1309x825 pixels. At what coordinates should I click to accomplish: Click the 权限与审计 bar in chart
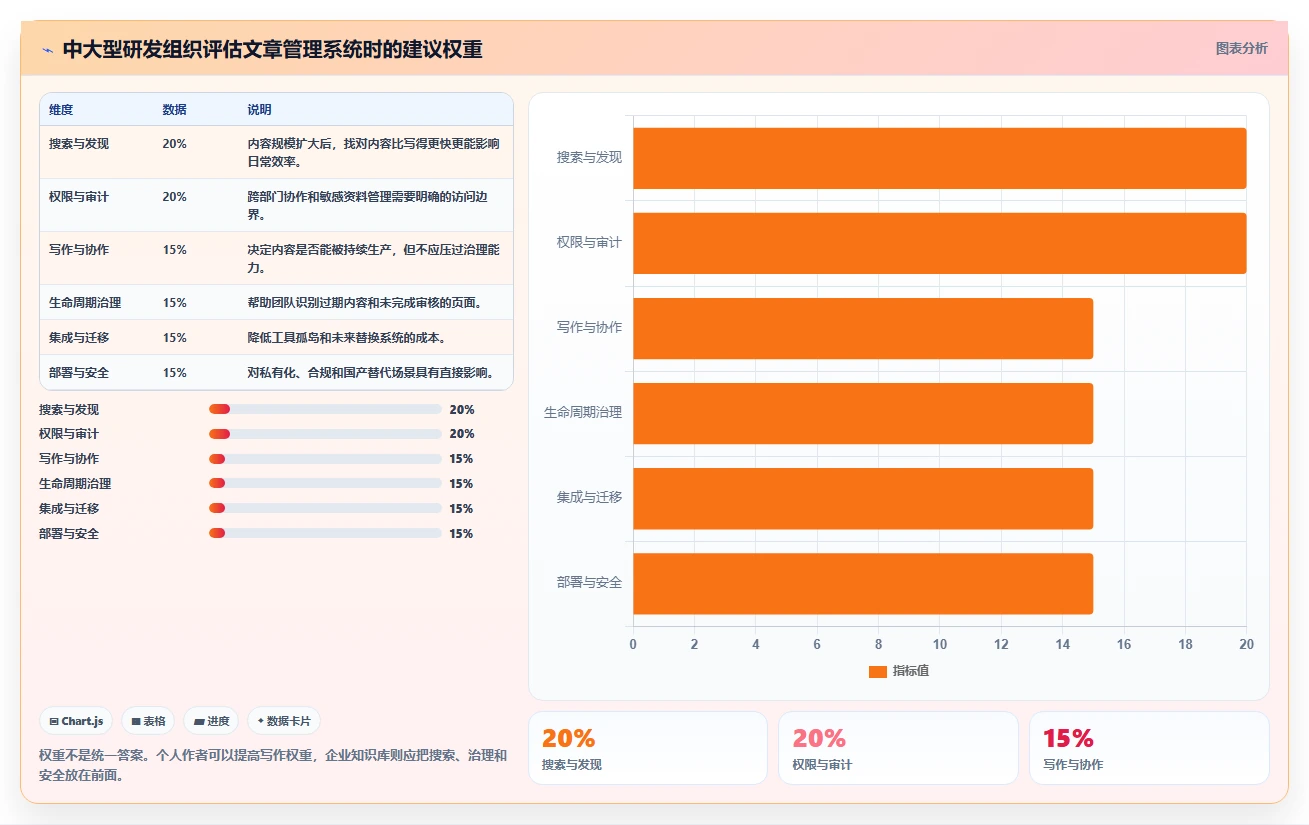939,243
